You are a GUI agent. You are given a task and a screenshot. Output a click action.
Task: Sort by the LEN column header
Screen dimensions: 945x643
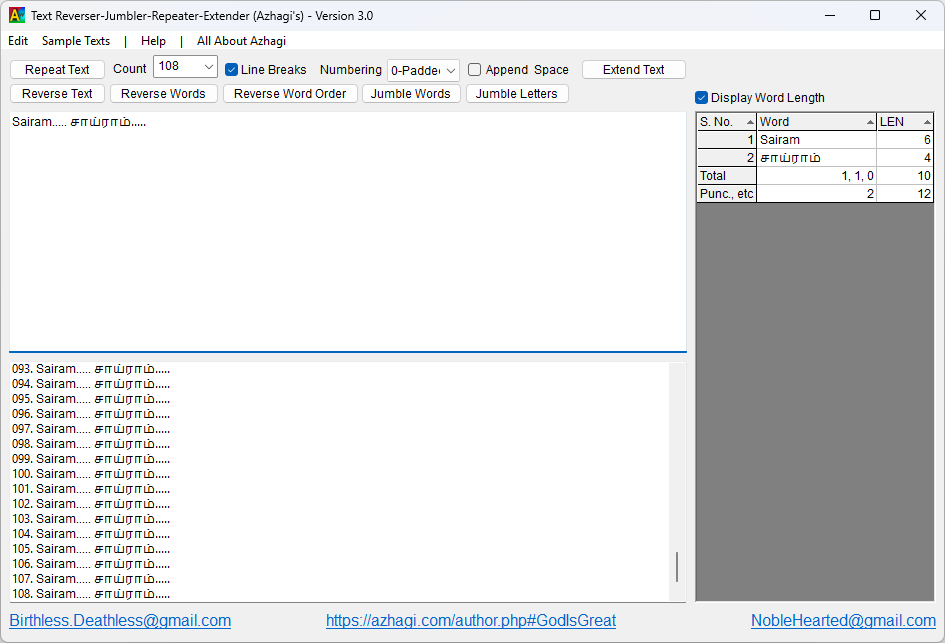(x=905, y=122)
